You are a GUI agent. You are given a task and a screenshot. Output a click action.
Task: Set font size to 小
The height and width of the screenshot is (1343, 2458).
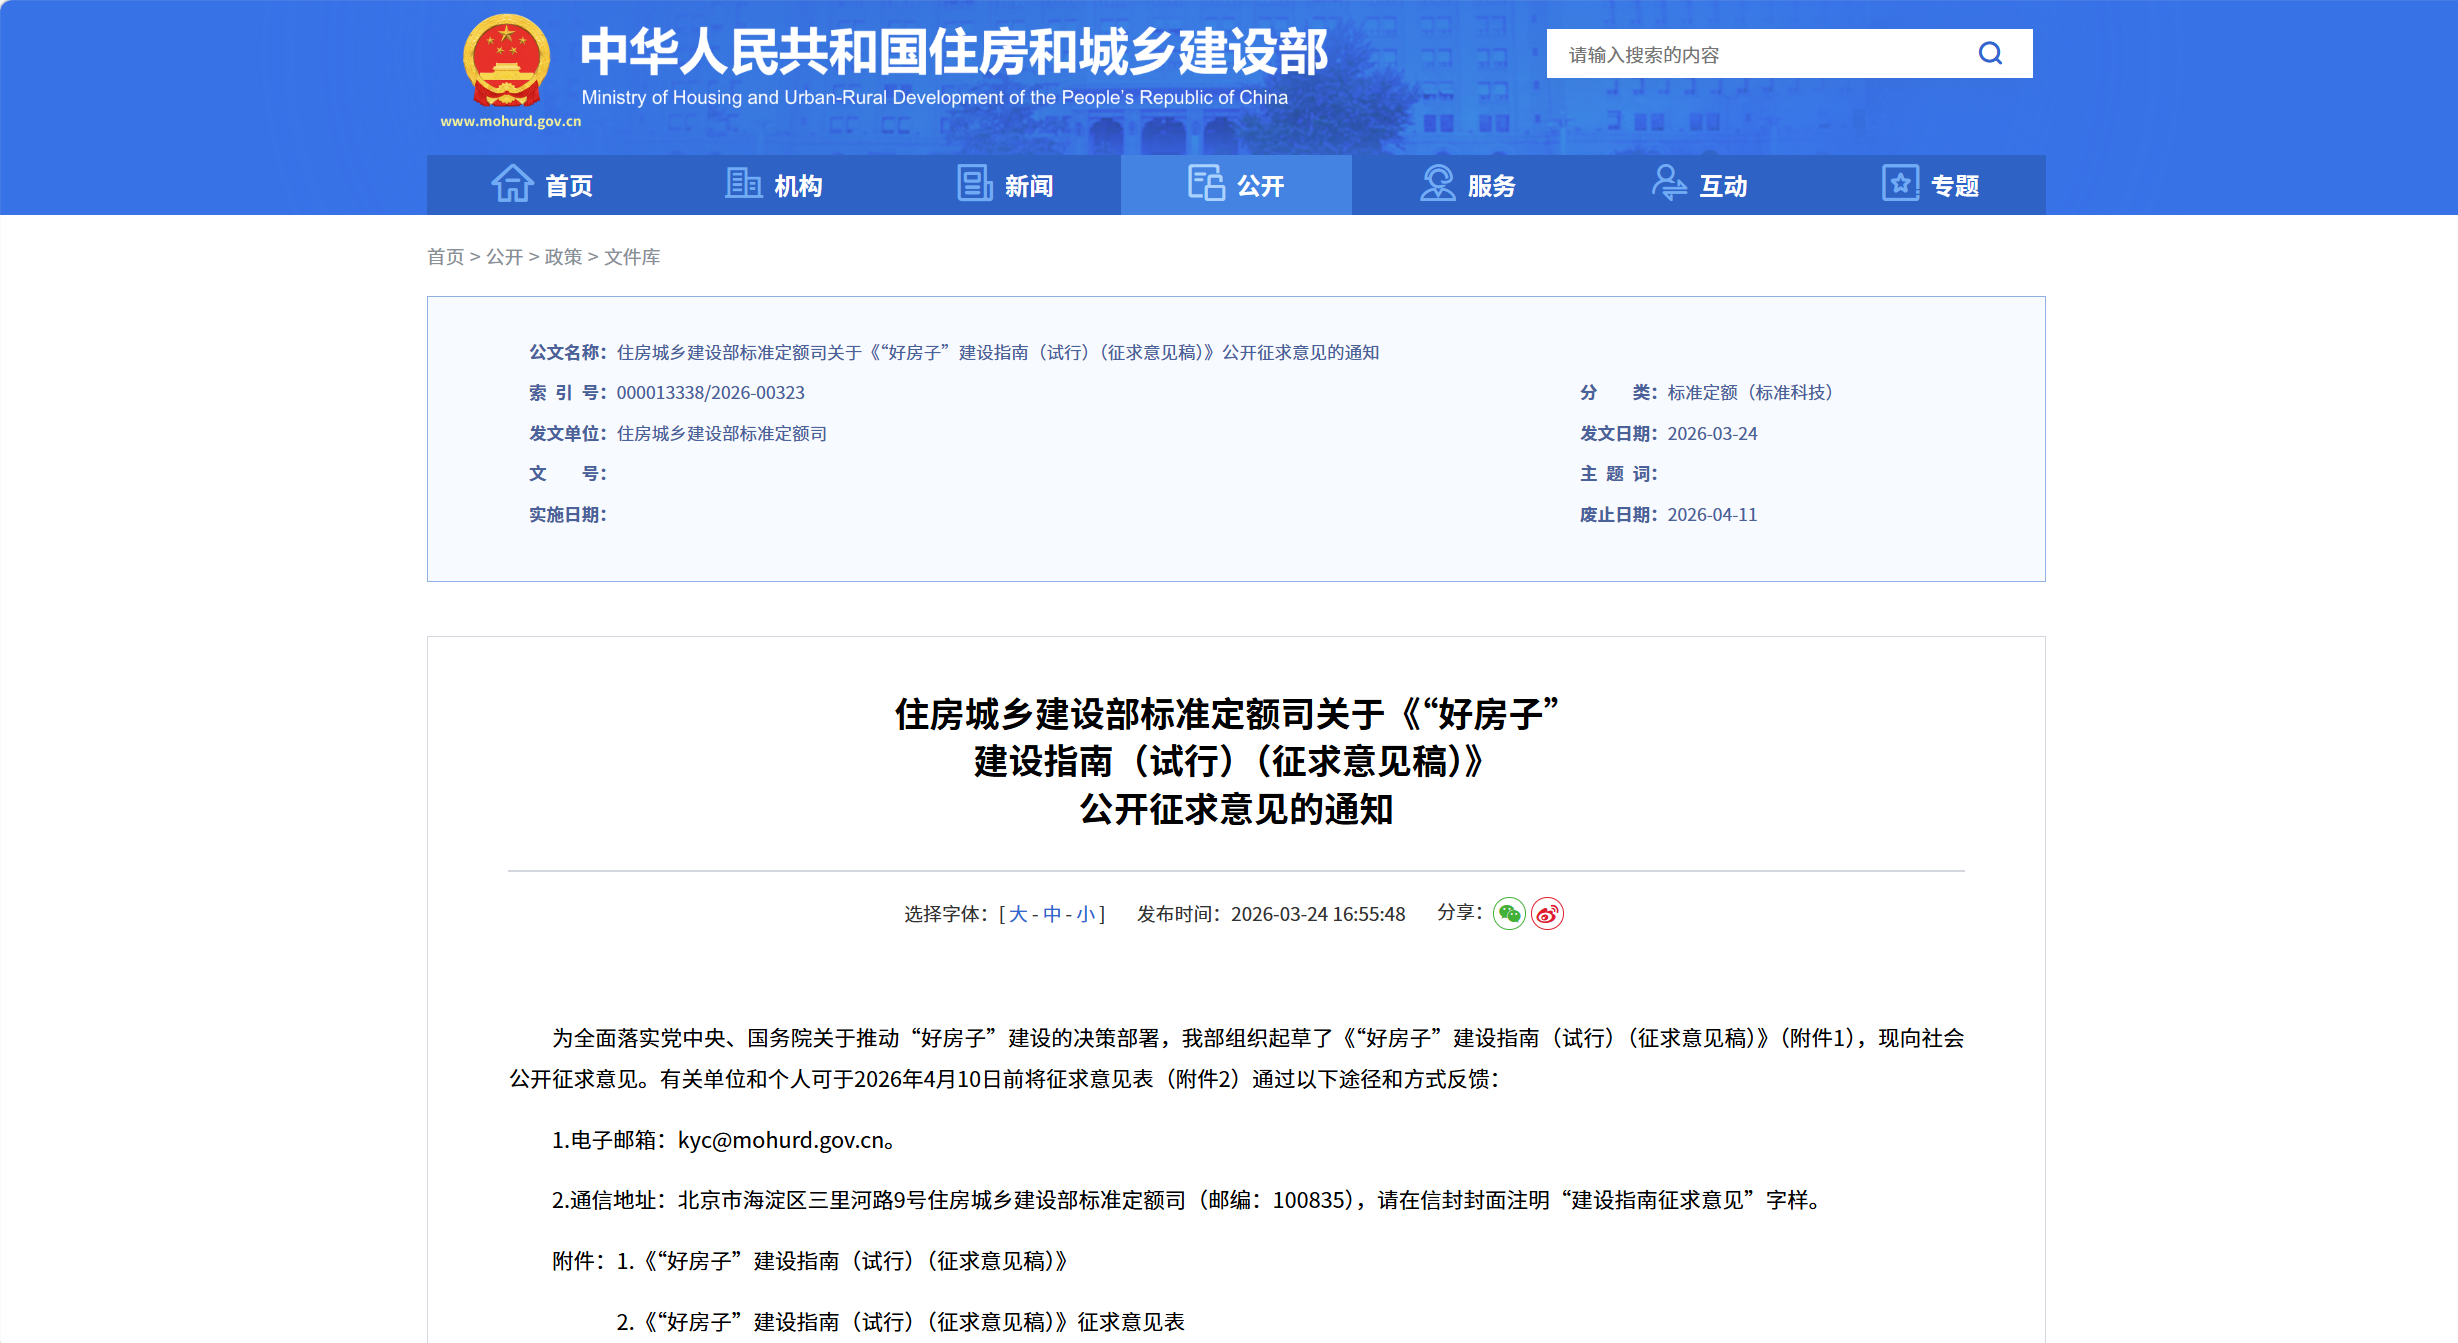pyautogui.click(x=1085, y=914)
